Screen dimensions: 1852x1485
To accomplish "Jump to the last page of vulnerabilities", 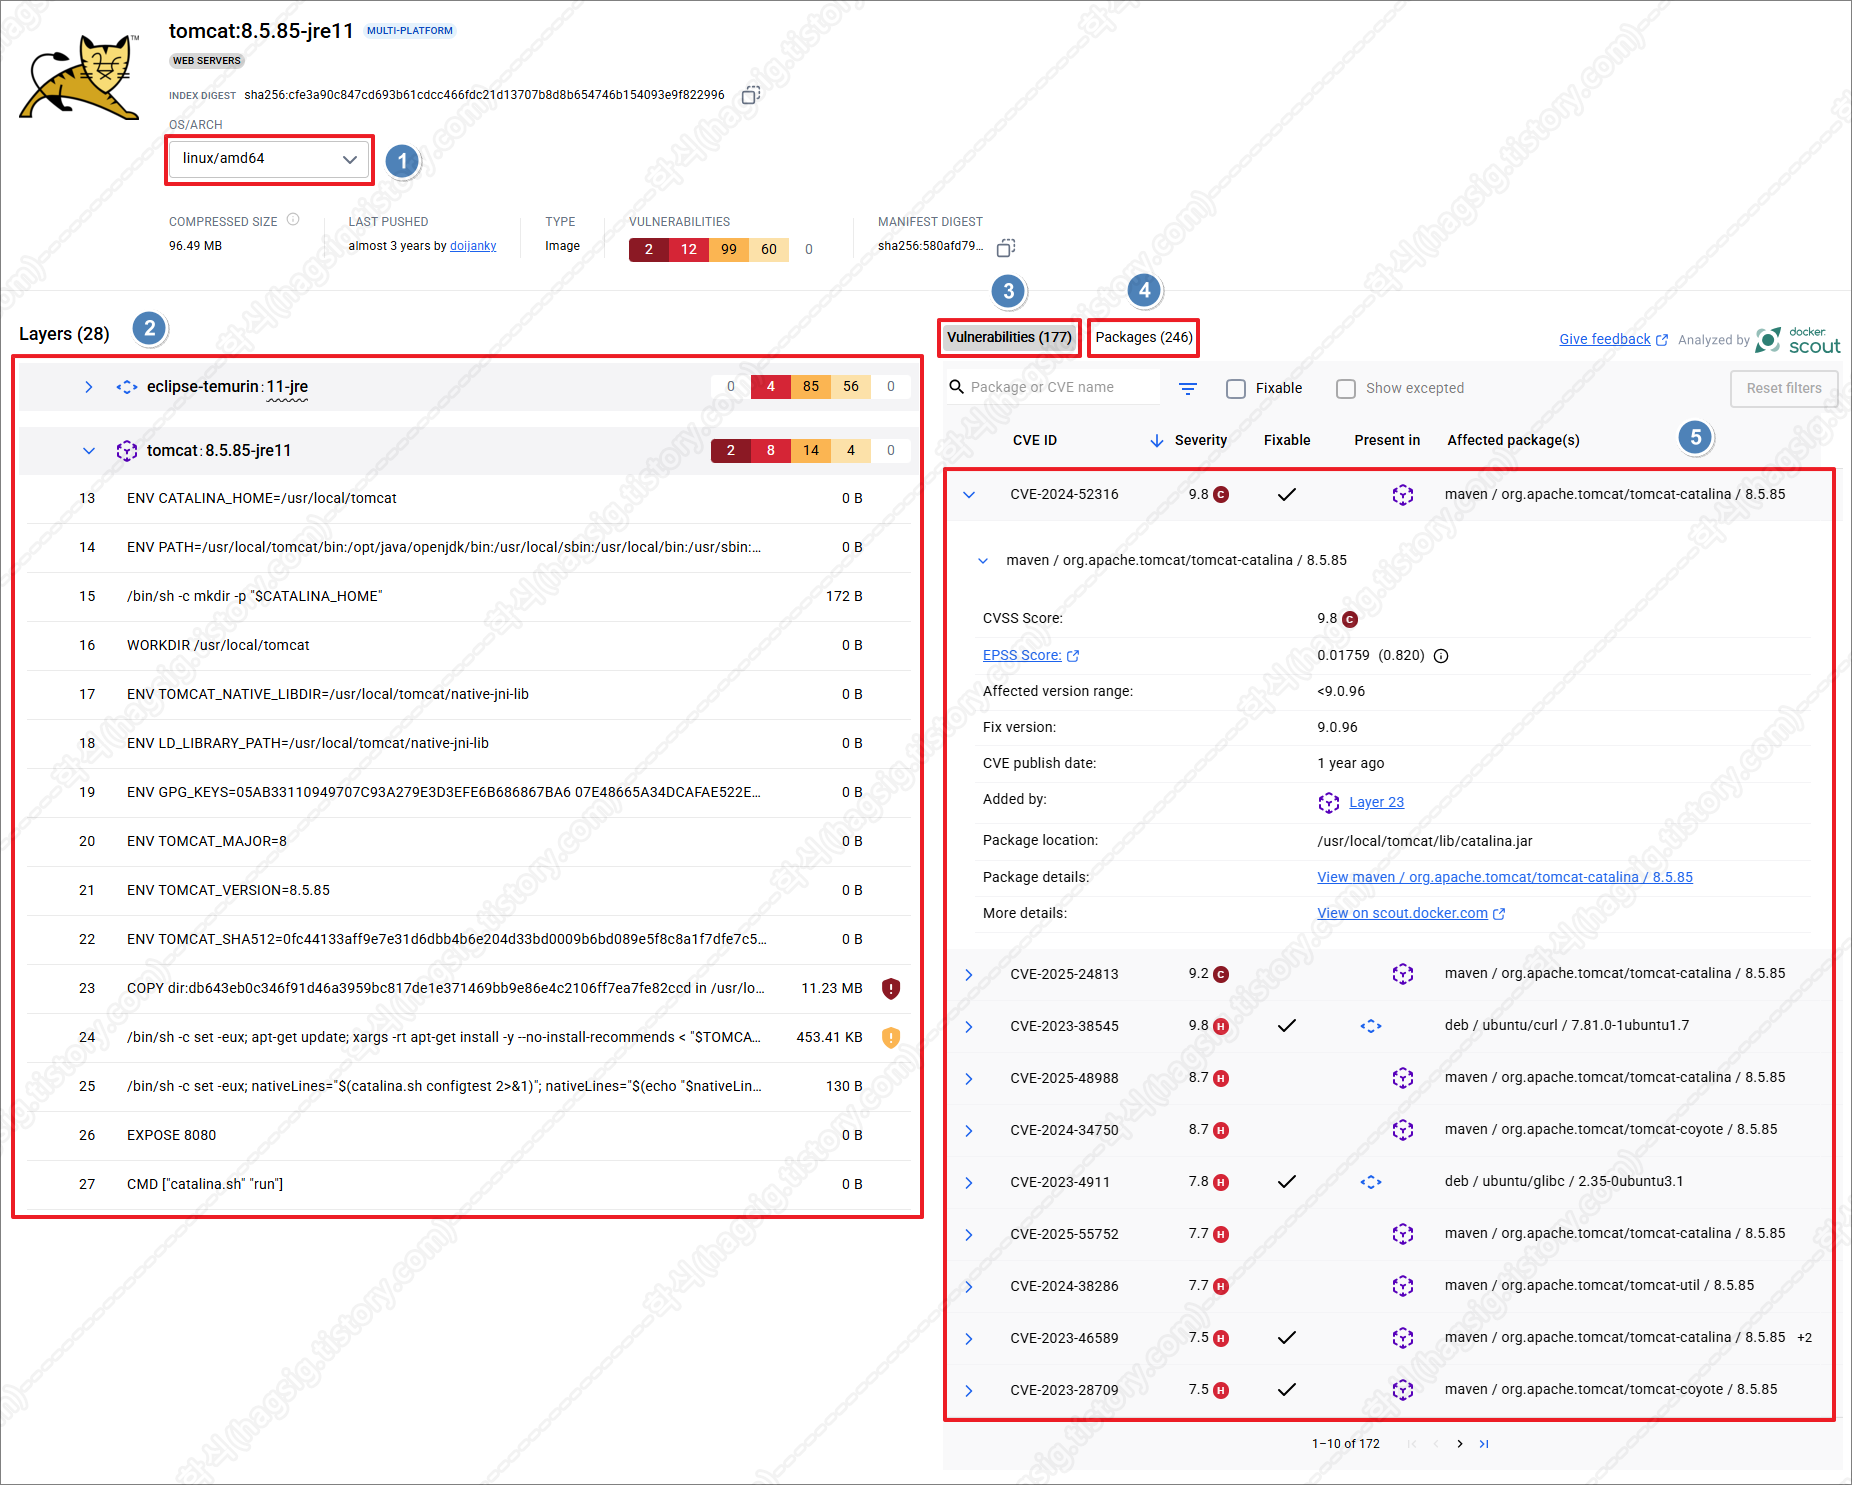I will 1484,1444.
